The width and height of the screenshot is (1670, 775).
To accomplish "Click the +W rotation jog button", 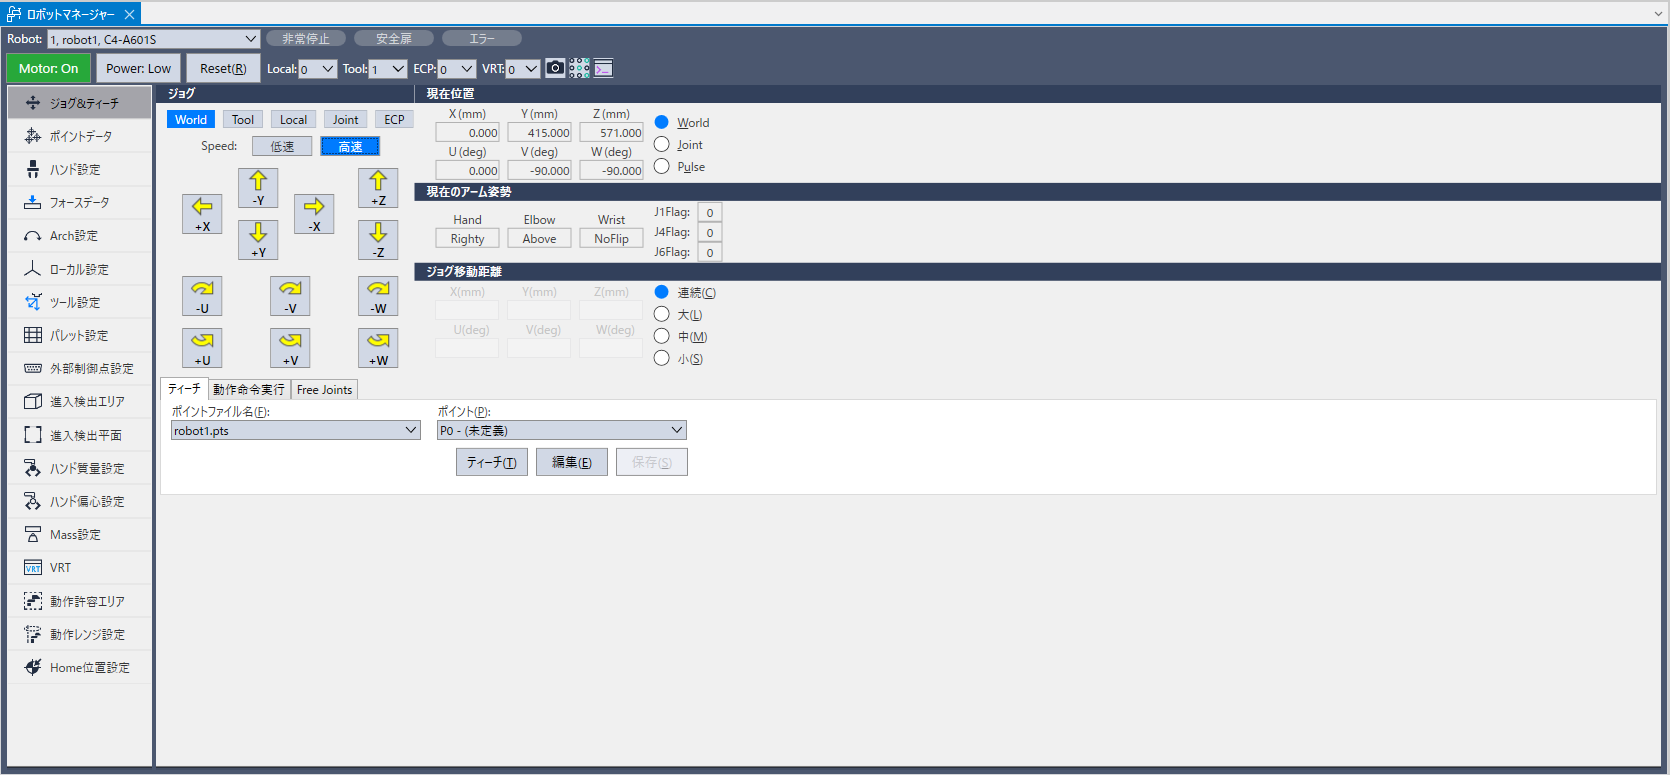I will tap(378, 348).
